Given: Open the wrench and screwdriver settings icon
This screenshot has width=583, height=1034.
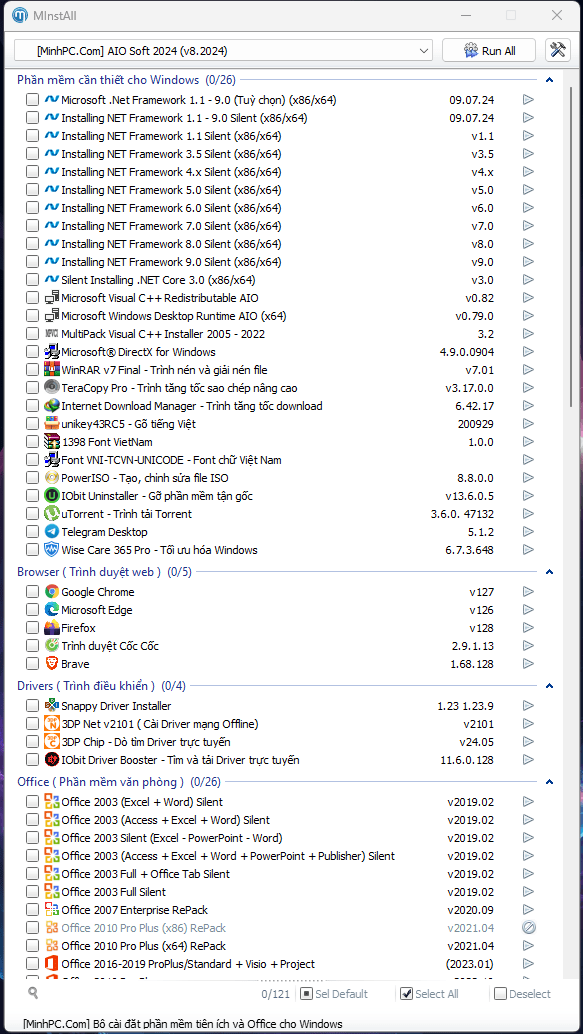Looking at the screenshot, I should point(558,50).
